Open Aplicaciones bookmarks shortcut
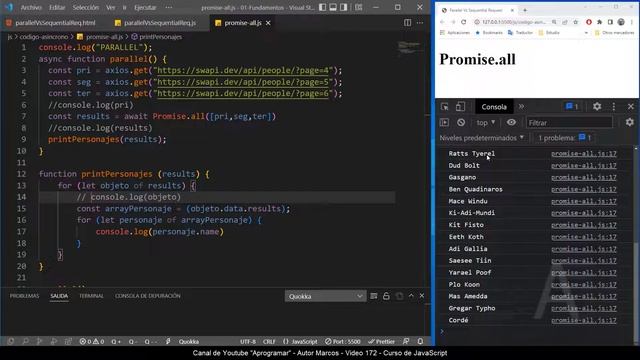The image size is (640, 360). 455,32
